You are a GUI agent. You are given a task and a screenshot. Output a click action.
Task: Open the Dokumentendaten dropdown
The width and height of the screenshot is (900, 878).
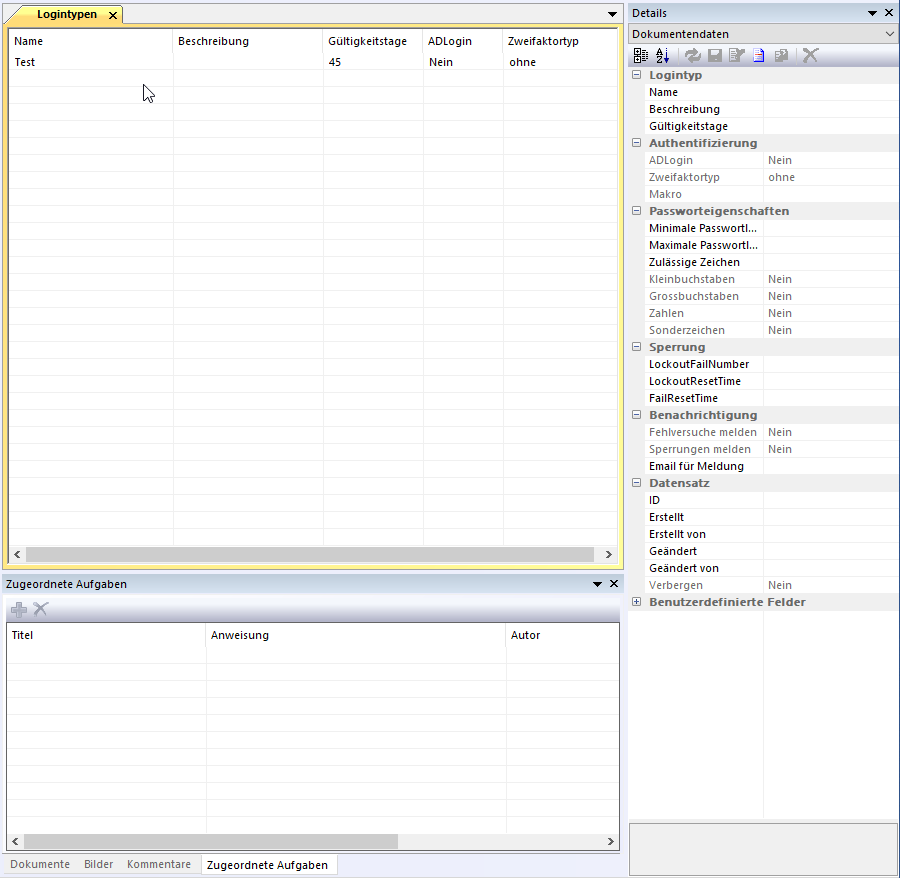(889, 34)
